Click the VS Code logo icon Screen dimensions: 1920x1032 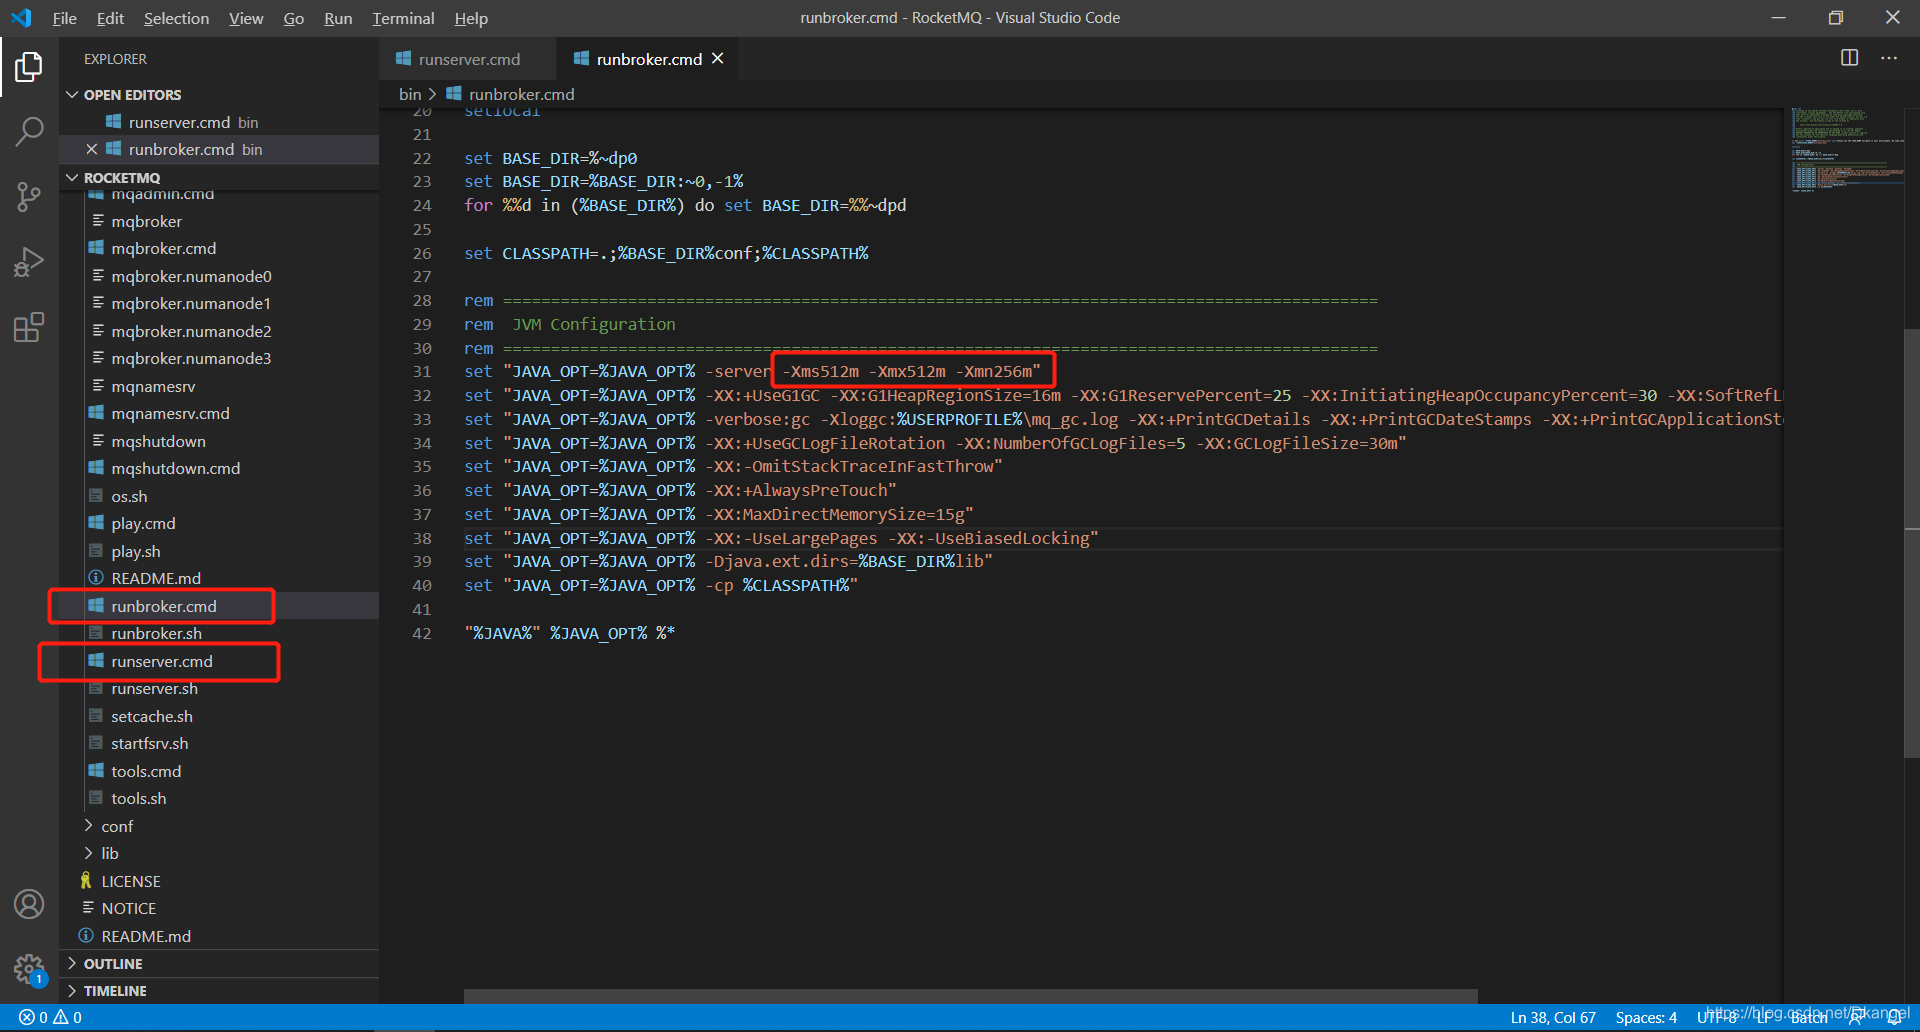pyautogui.click(x=21, y=18)
